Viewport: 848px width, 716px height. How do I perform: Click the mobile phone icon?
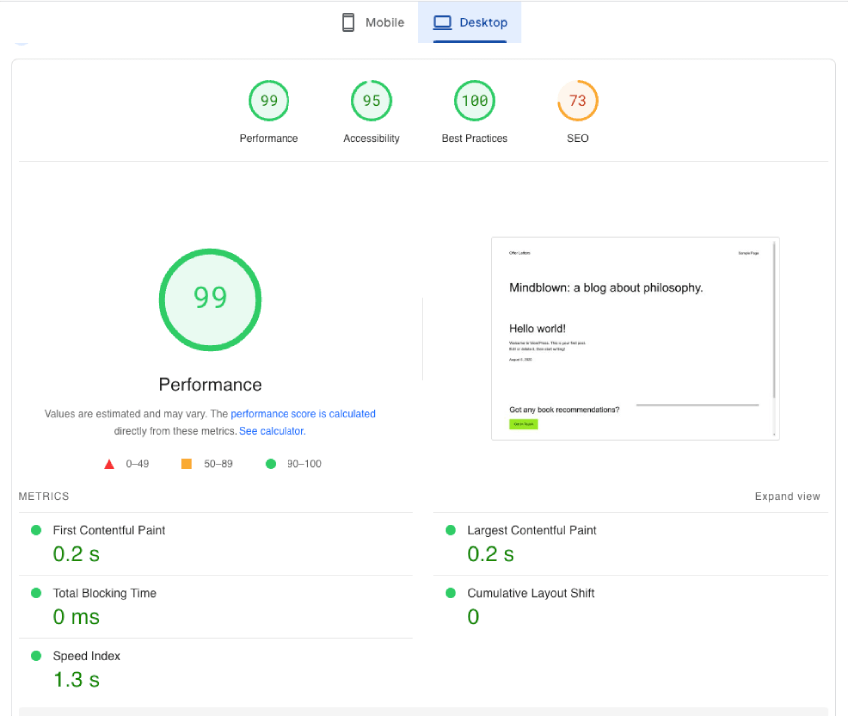tap(348, 22)
